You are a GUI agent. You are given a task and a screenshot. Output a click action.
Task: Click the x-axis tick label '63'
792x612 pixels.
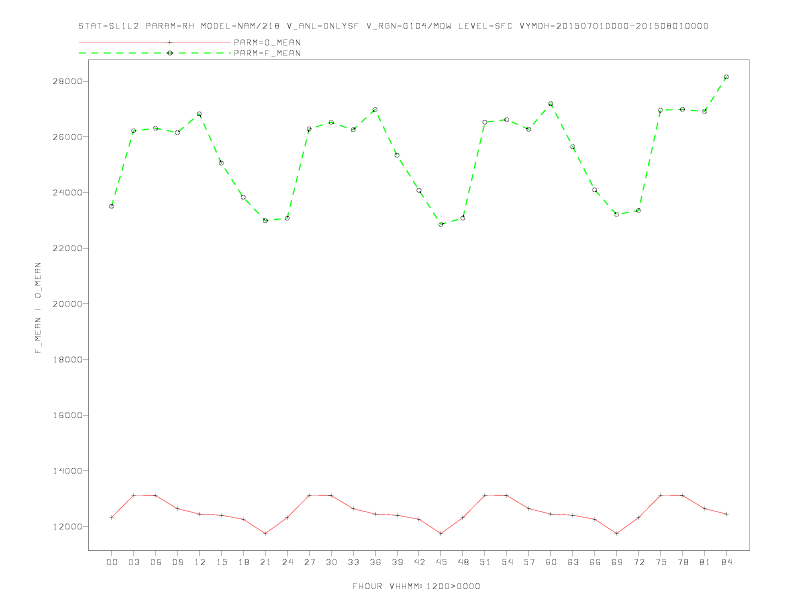click(573, 562)
